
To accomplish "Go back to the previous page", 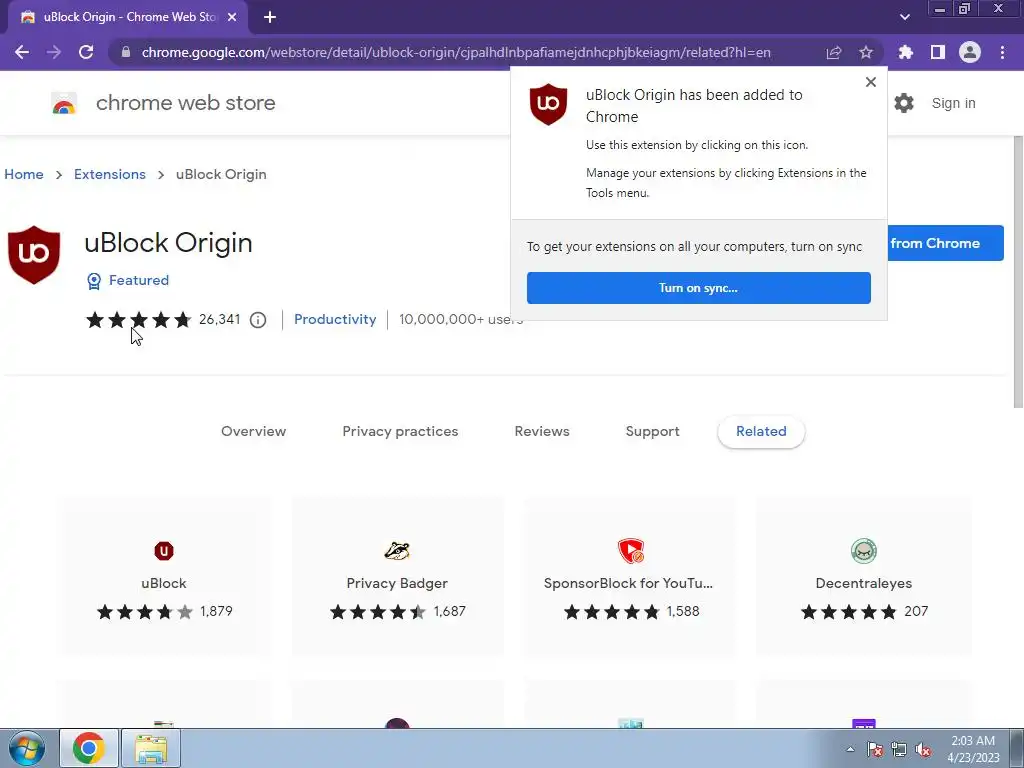I will [x=22, y=52].
